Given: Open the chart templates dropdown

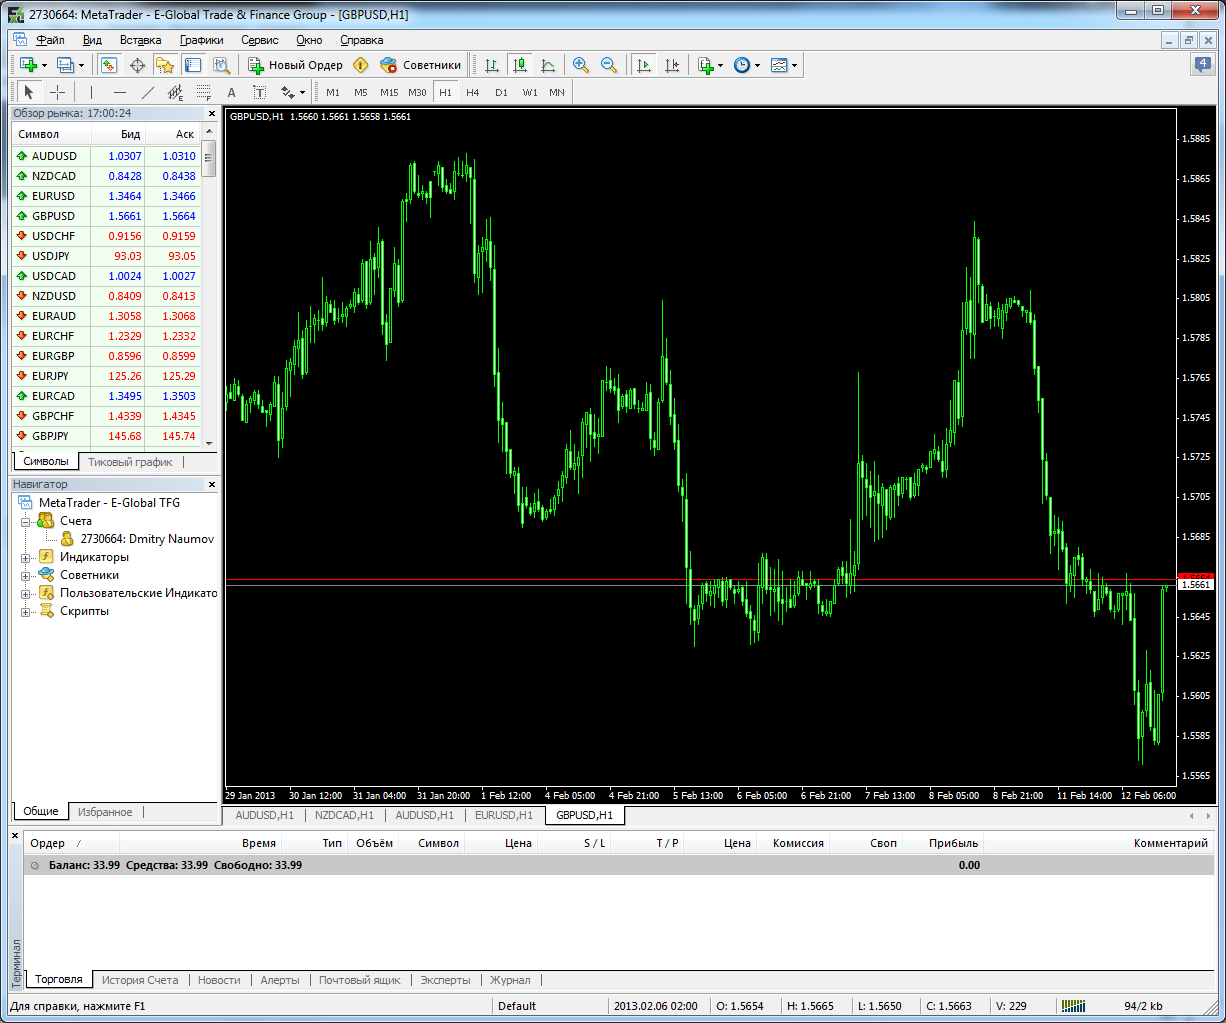Looking at the screenshot, I should click(784, 65).
